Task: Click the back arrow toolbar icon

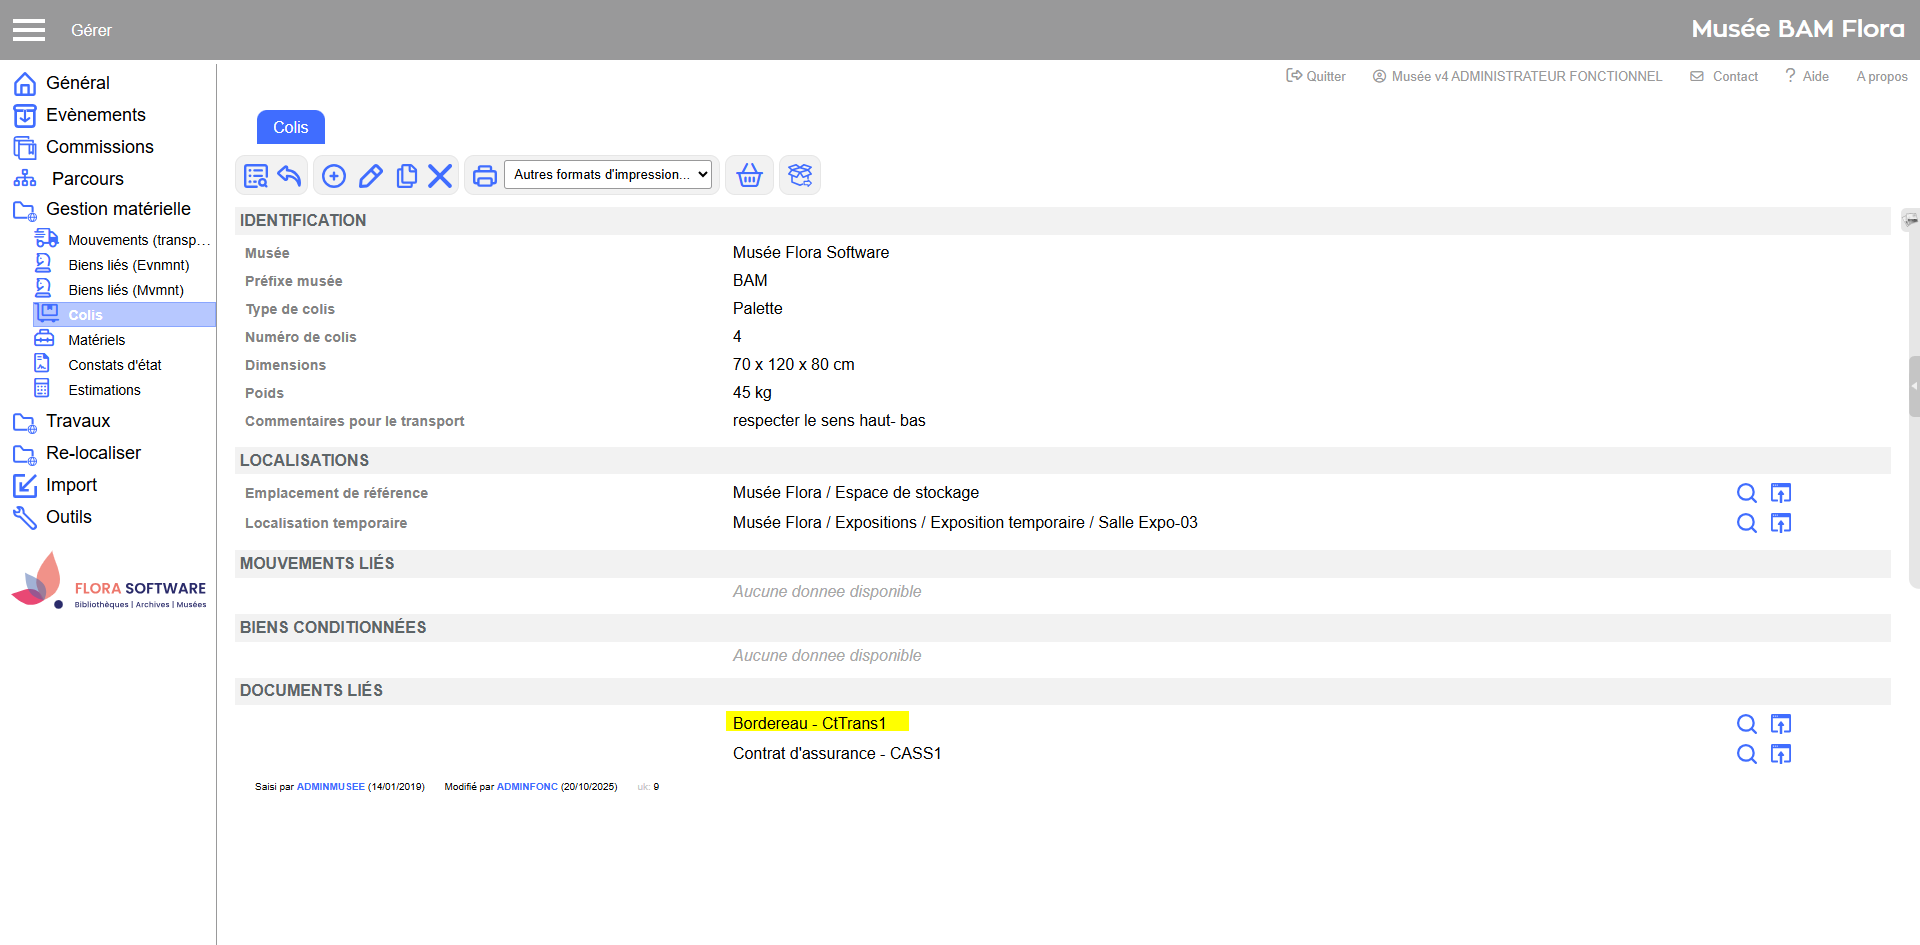Action: pos(290,176)
